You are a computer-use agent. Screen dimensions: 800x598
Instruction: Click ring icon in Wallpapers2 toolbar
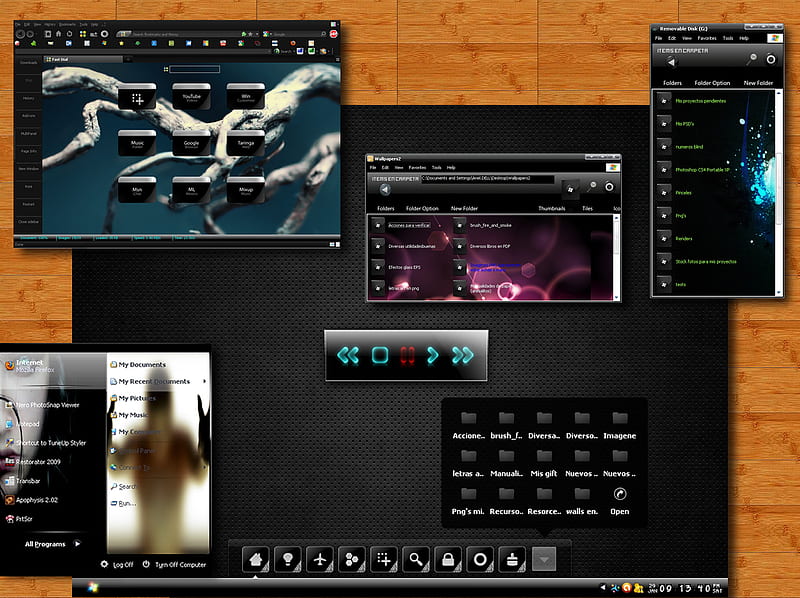[609, 187]
